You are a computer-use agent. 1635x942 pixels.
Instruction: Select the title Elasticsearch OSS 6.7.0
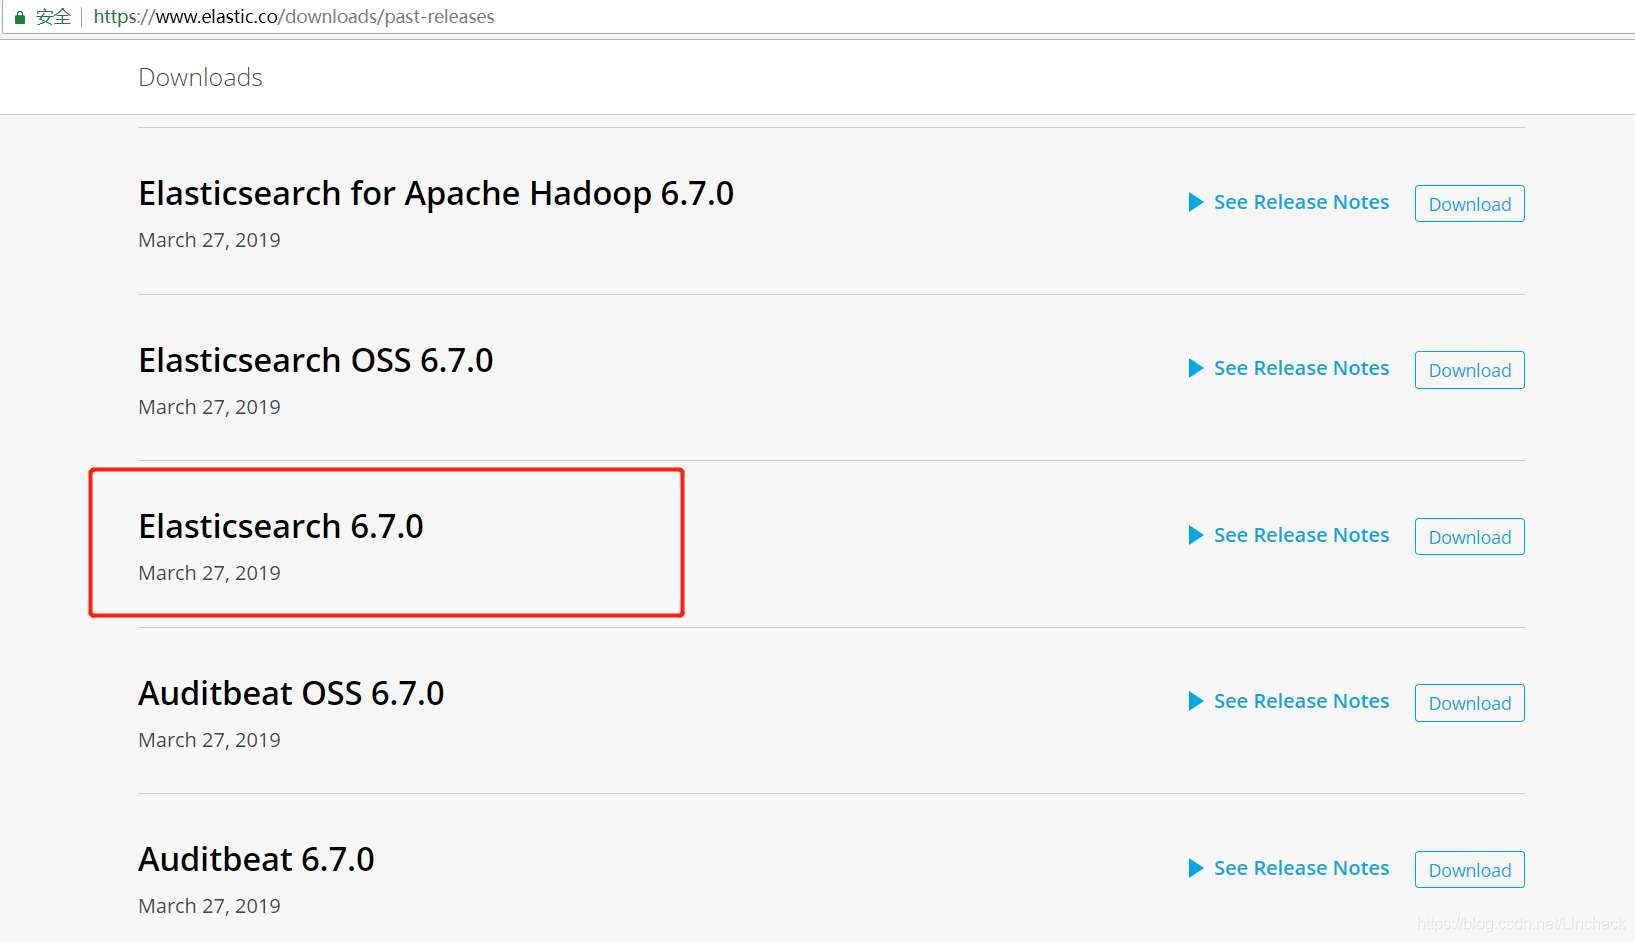(x=316, y=360)
